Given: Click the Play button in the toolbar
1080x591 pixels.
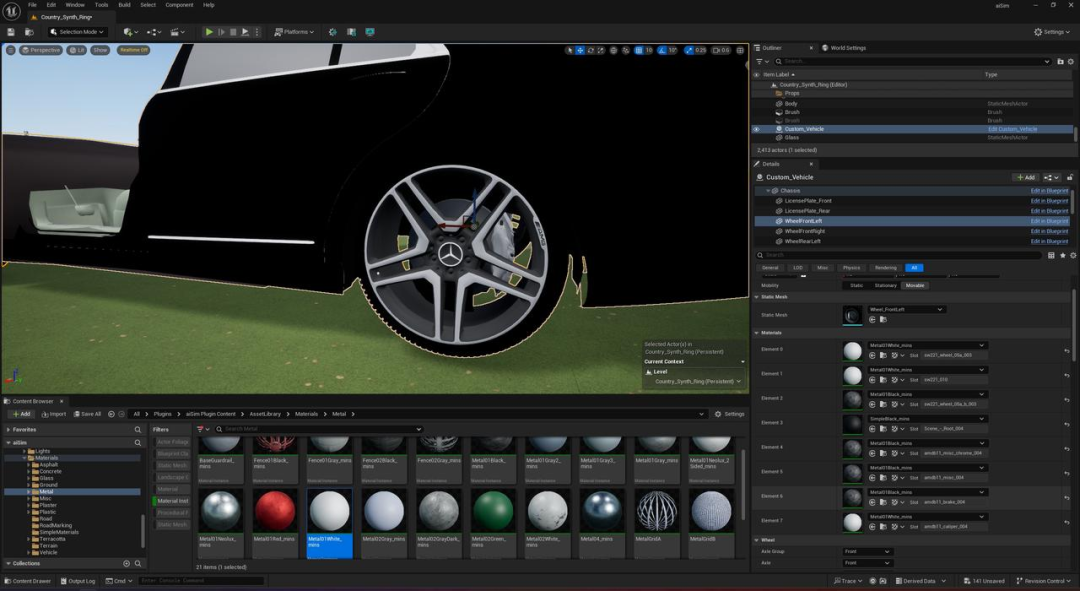Looking at the screenshot, I should tap(209, 32).
